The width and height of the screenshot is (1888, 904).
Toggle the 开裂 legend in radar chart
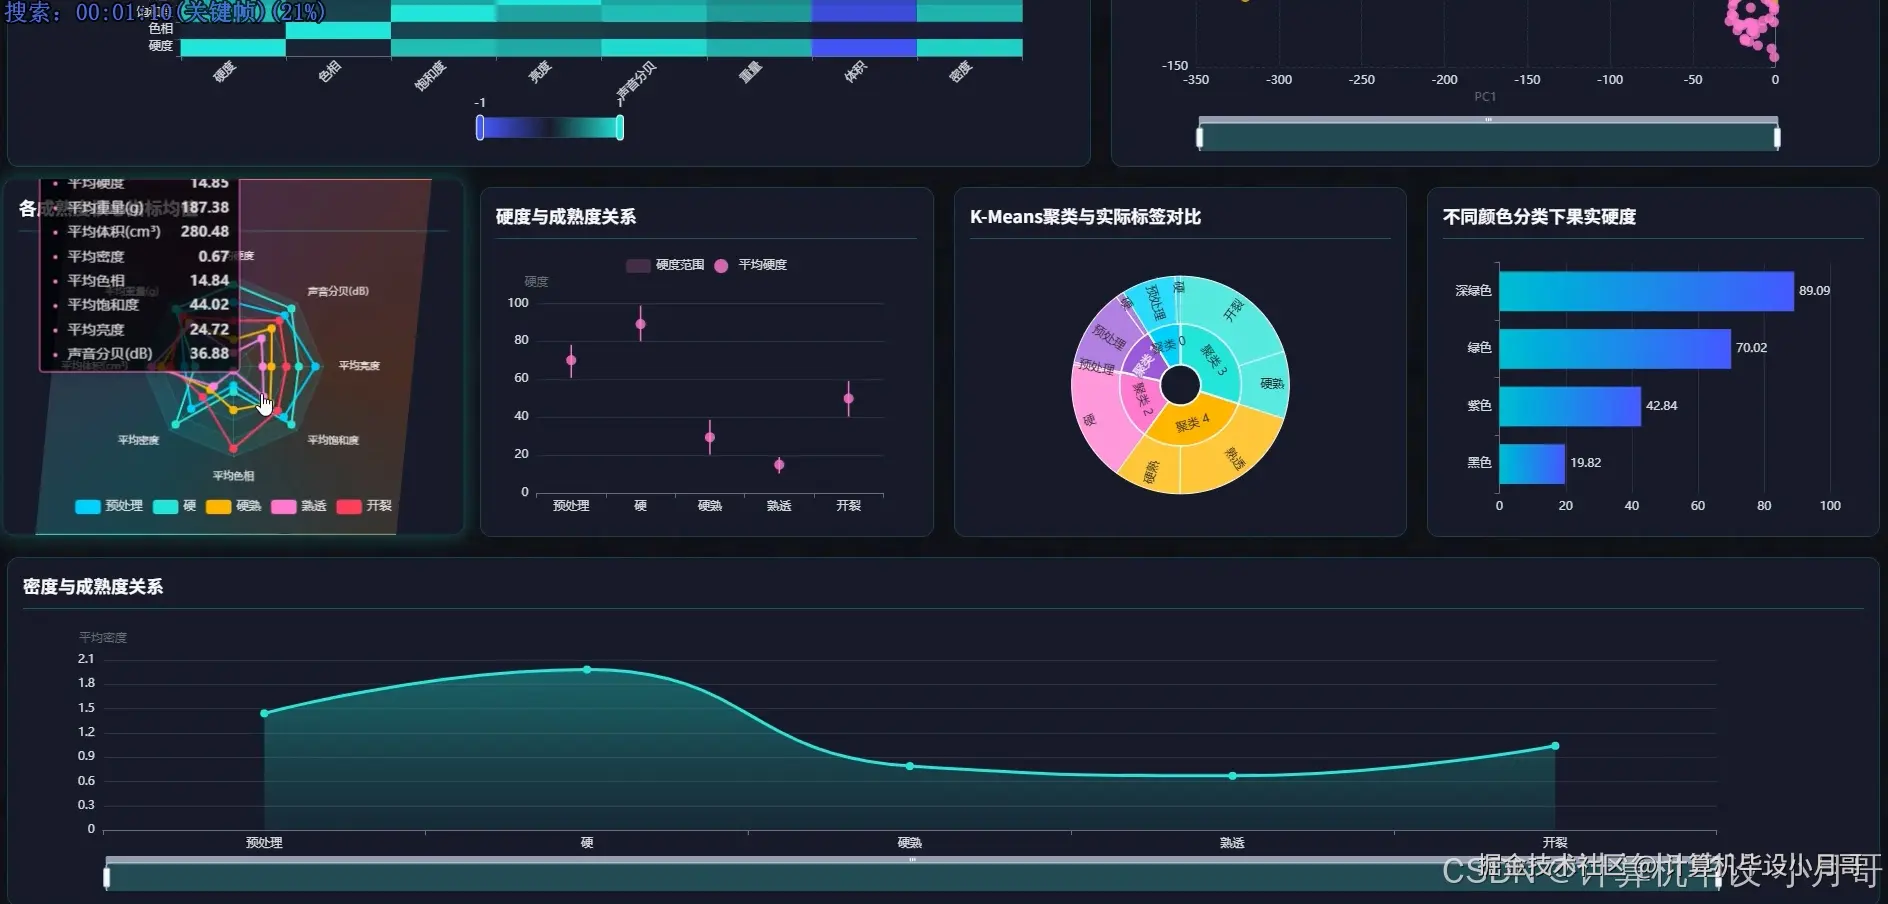(364, 506)
